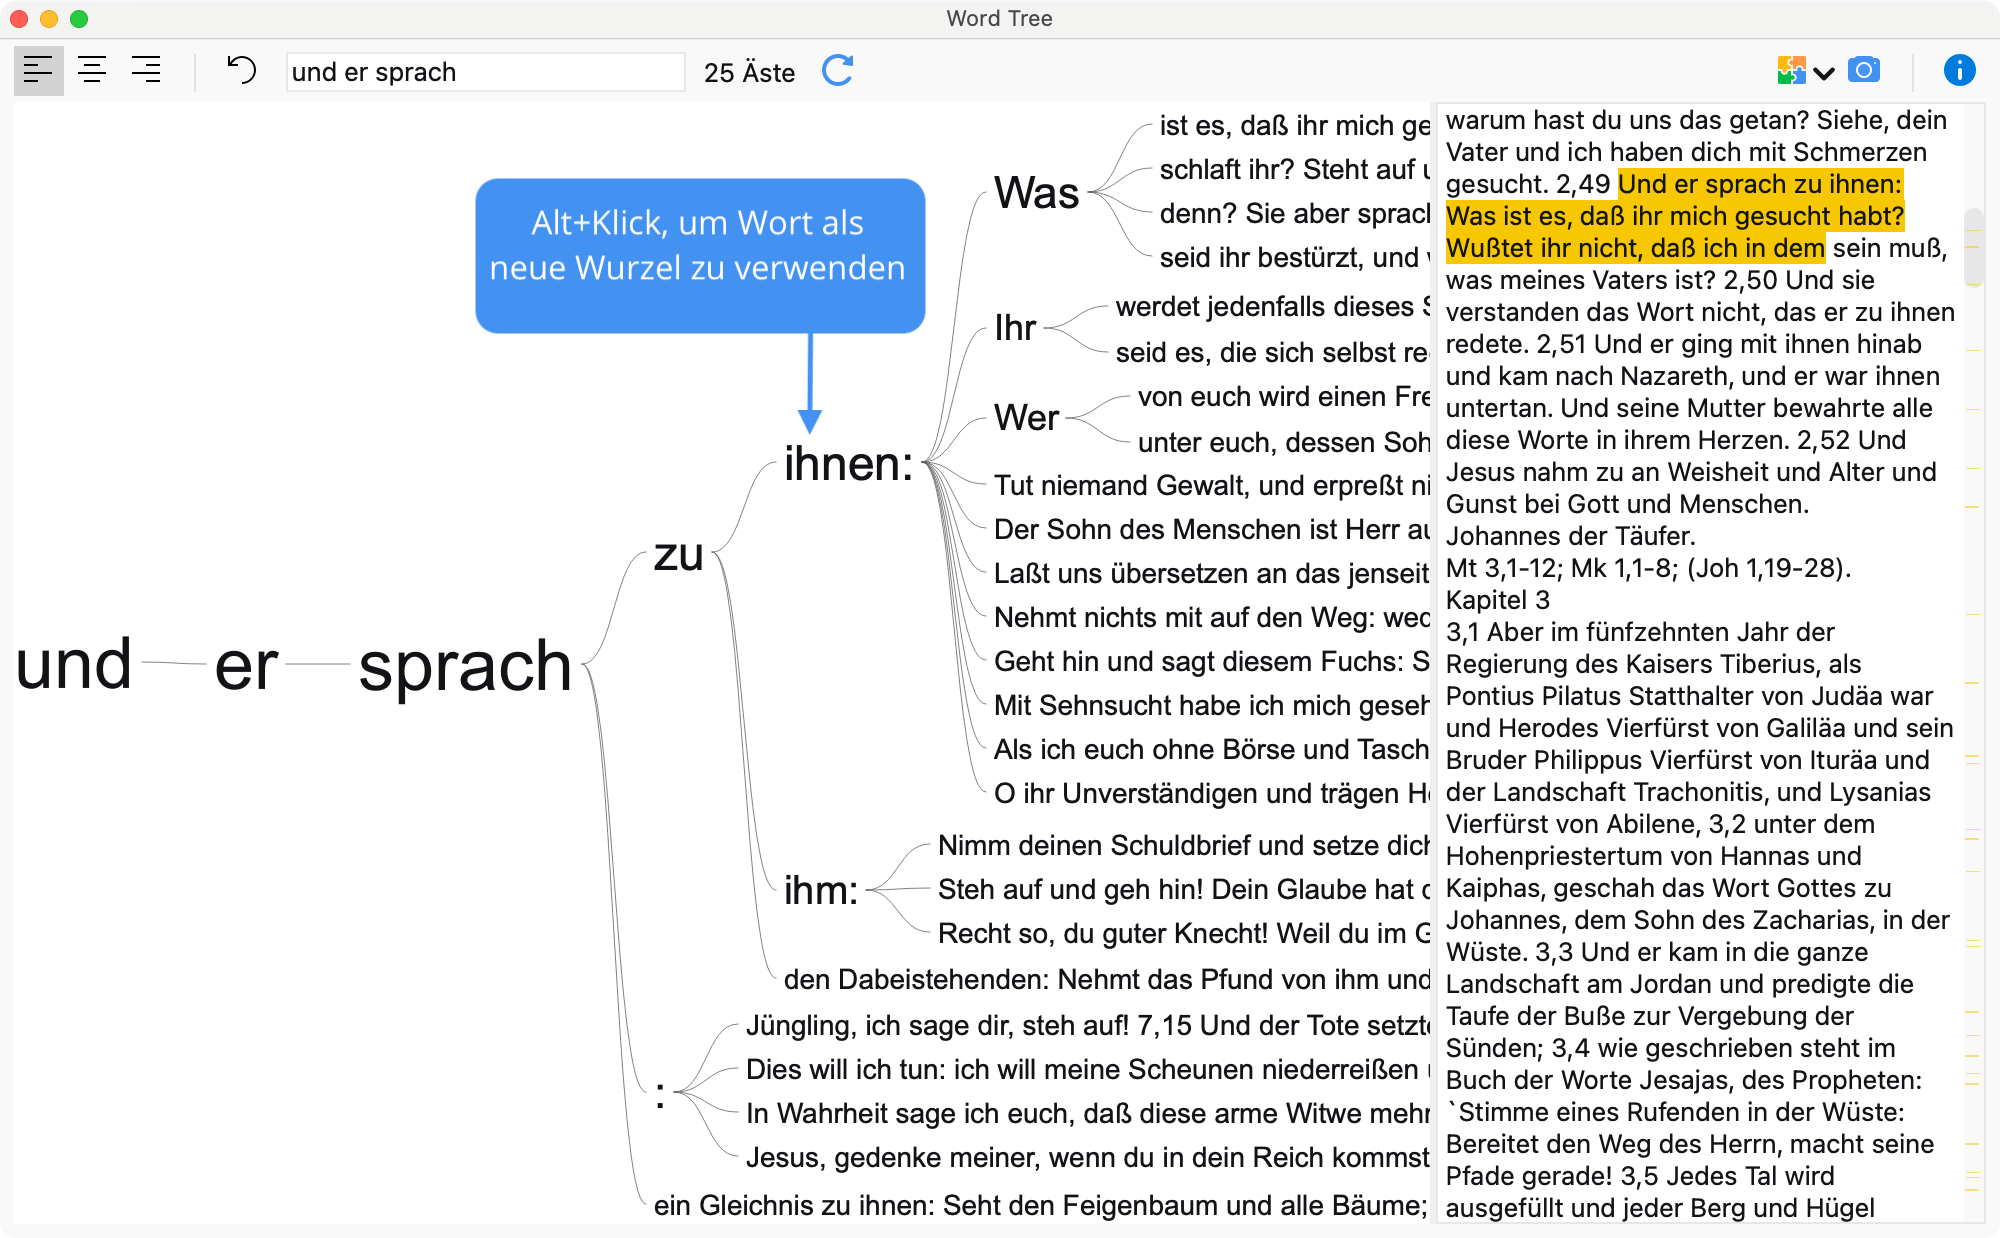
Task: Click leaf 'ein Gleichnis zu ihnen: Seht'
Action: (x=1041, y=1206)
